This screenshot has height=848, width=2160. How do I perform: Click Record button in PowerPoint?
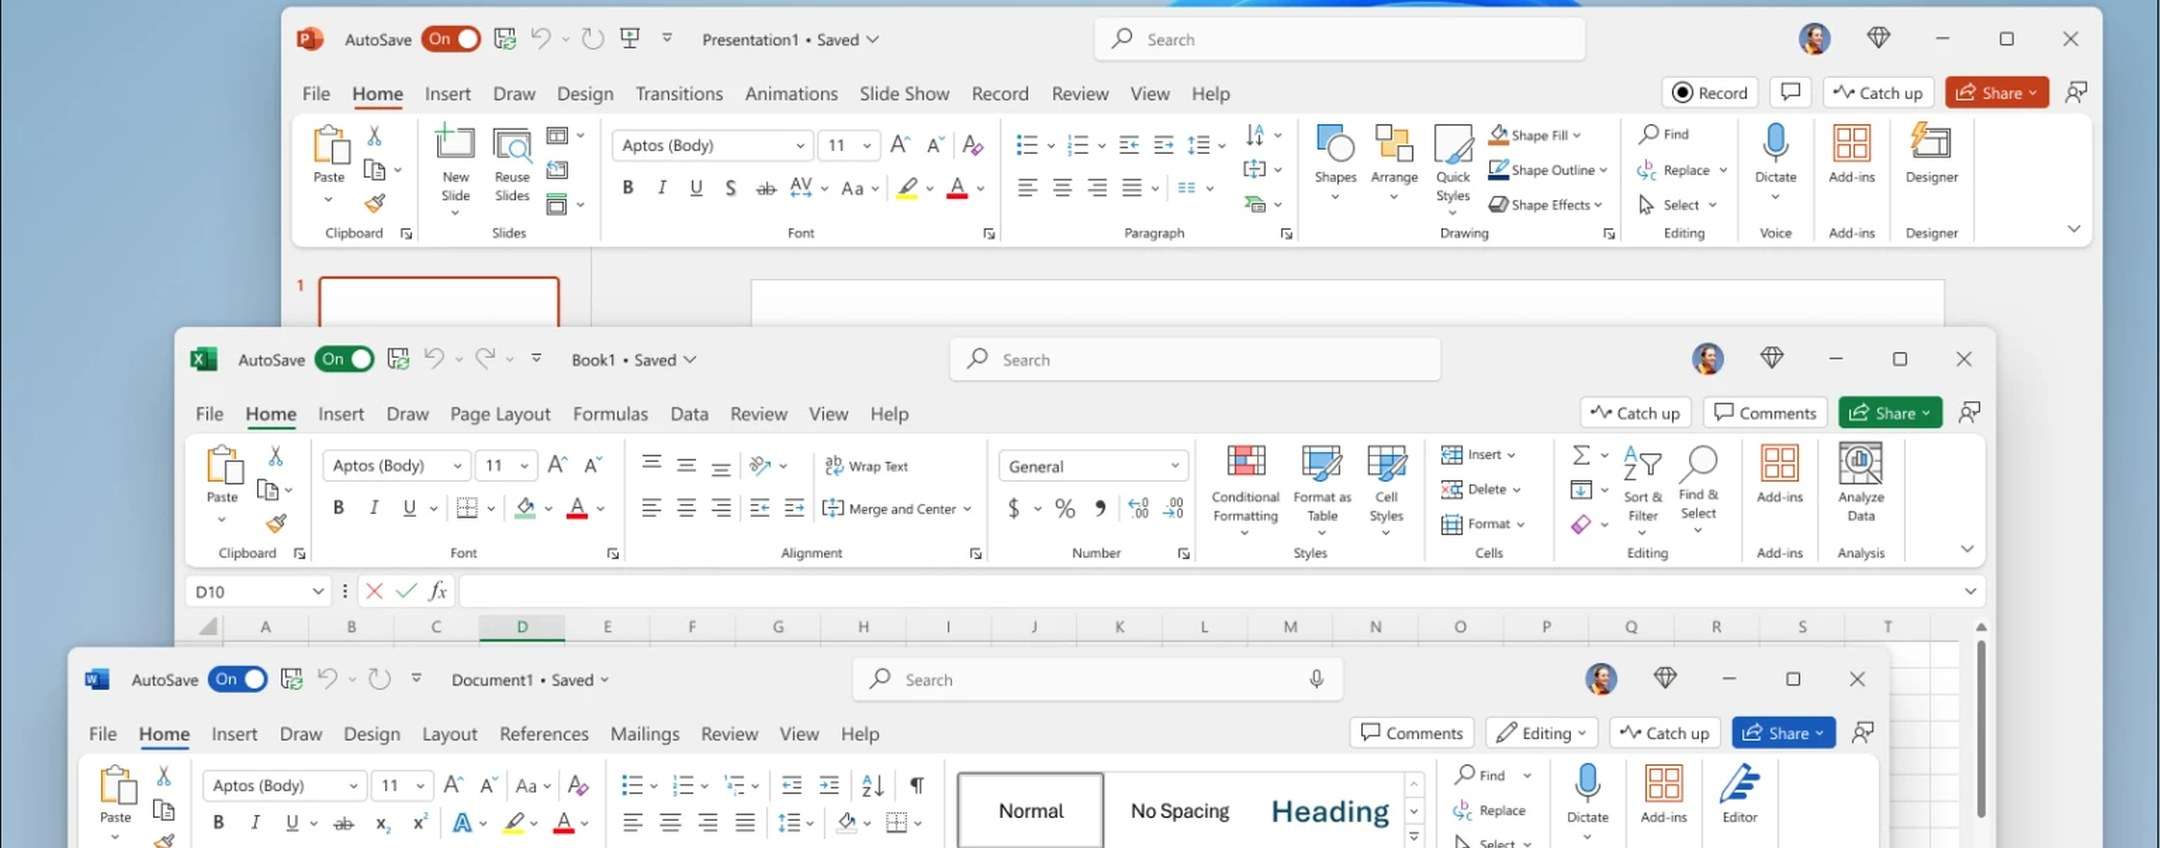(1710, 92)
